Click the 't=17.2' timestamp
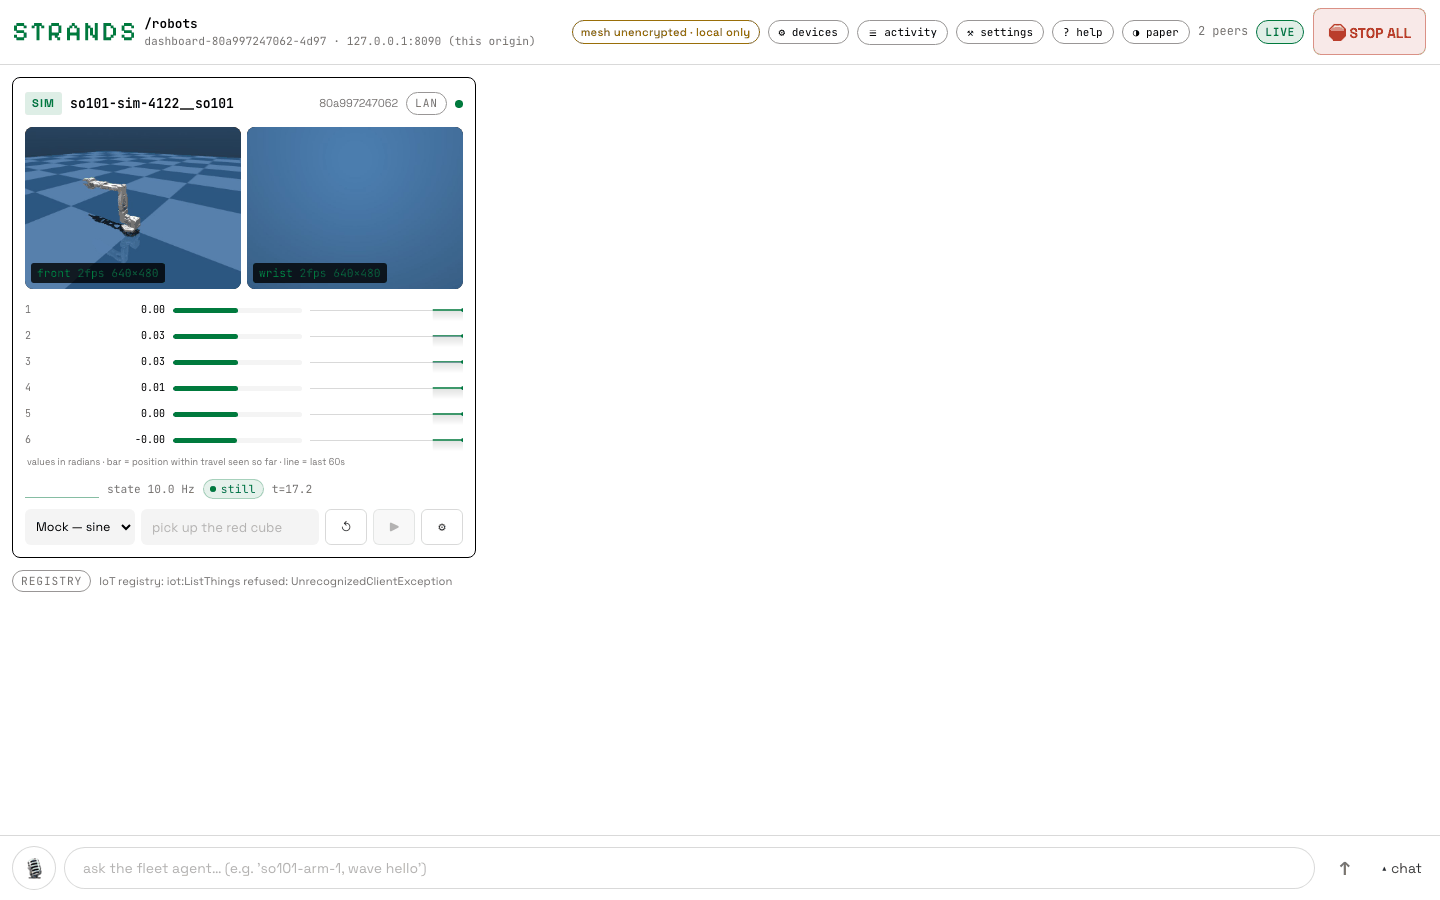Image resolution: width=1440 pixels, height=900 pixels. pyautogui.click(x=292, y=489)
